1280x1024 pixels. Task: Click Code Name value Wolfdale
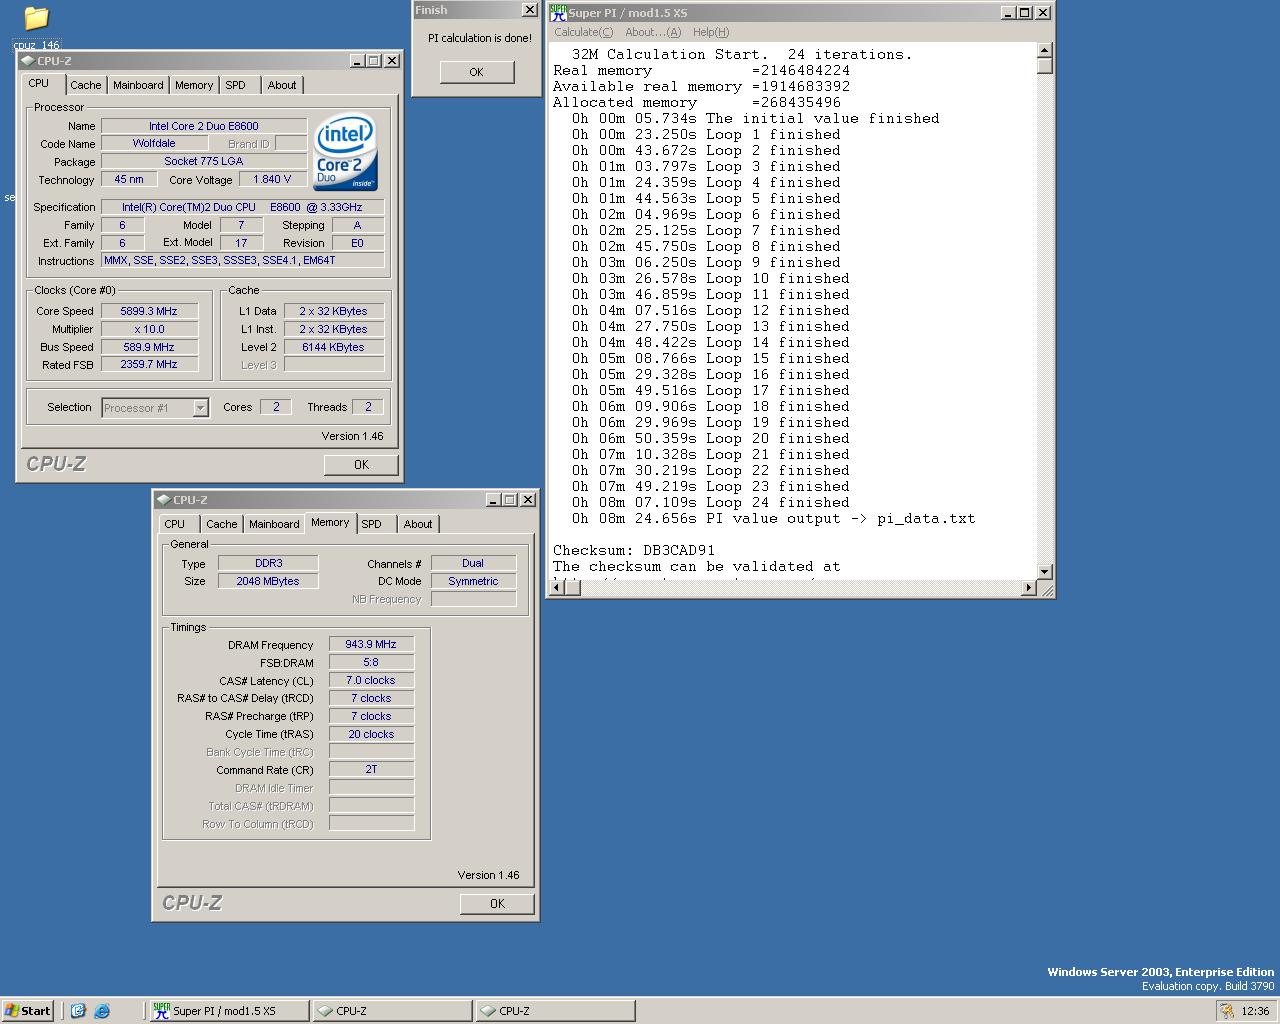click(x=154, y=144)
